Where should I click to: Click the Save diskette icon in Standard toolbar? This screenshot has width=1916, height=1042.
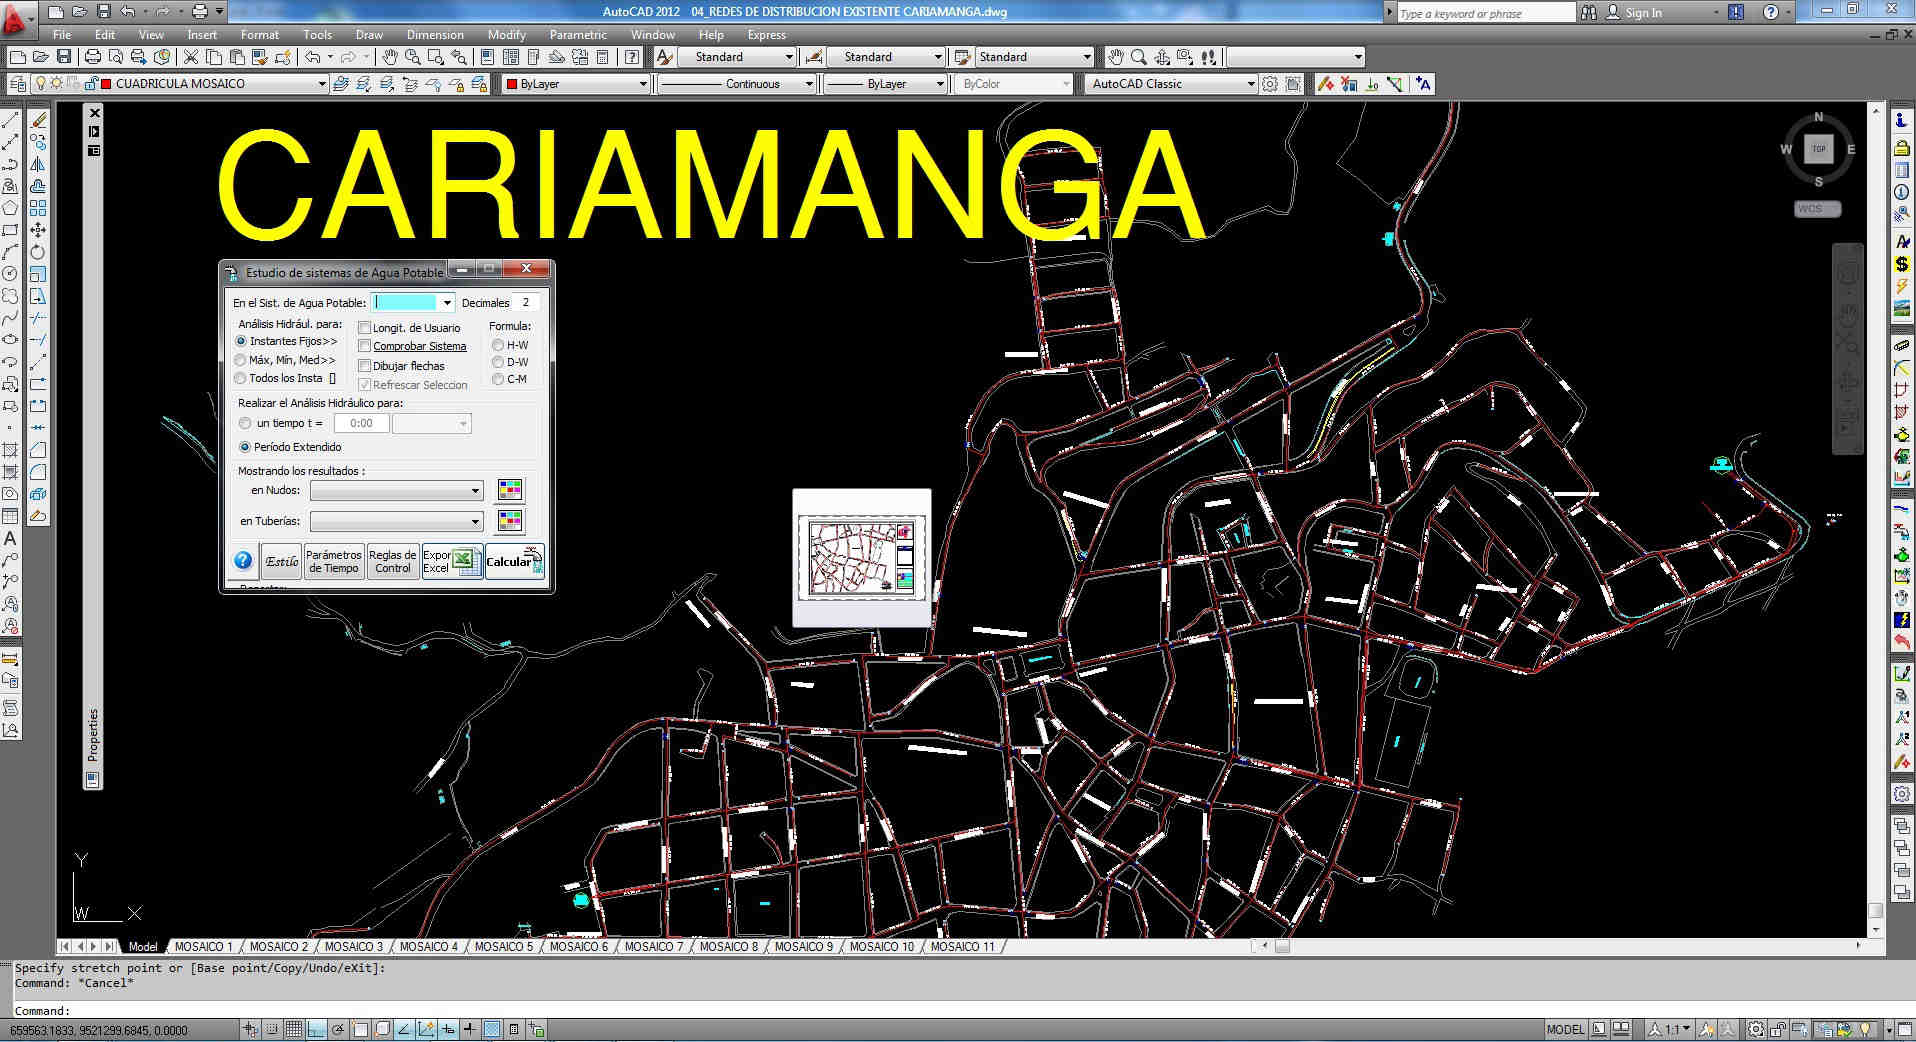click(64, 58)
